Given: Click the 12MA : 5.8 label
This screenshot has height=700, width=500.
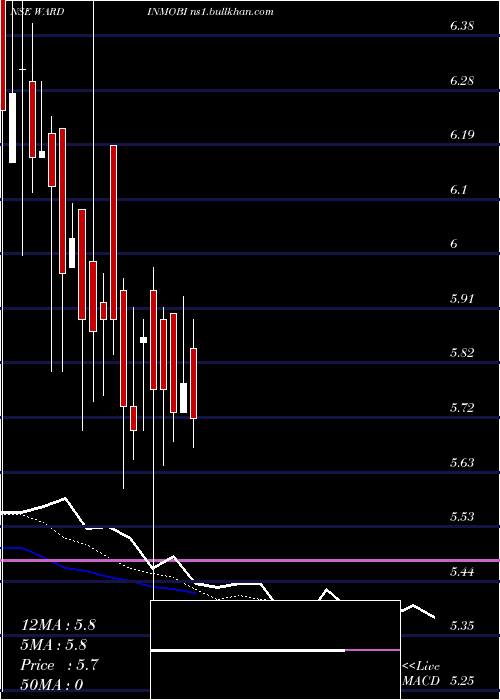Looking at the screenshot, I should tap(58, 625).
